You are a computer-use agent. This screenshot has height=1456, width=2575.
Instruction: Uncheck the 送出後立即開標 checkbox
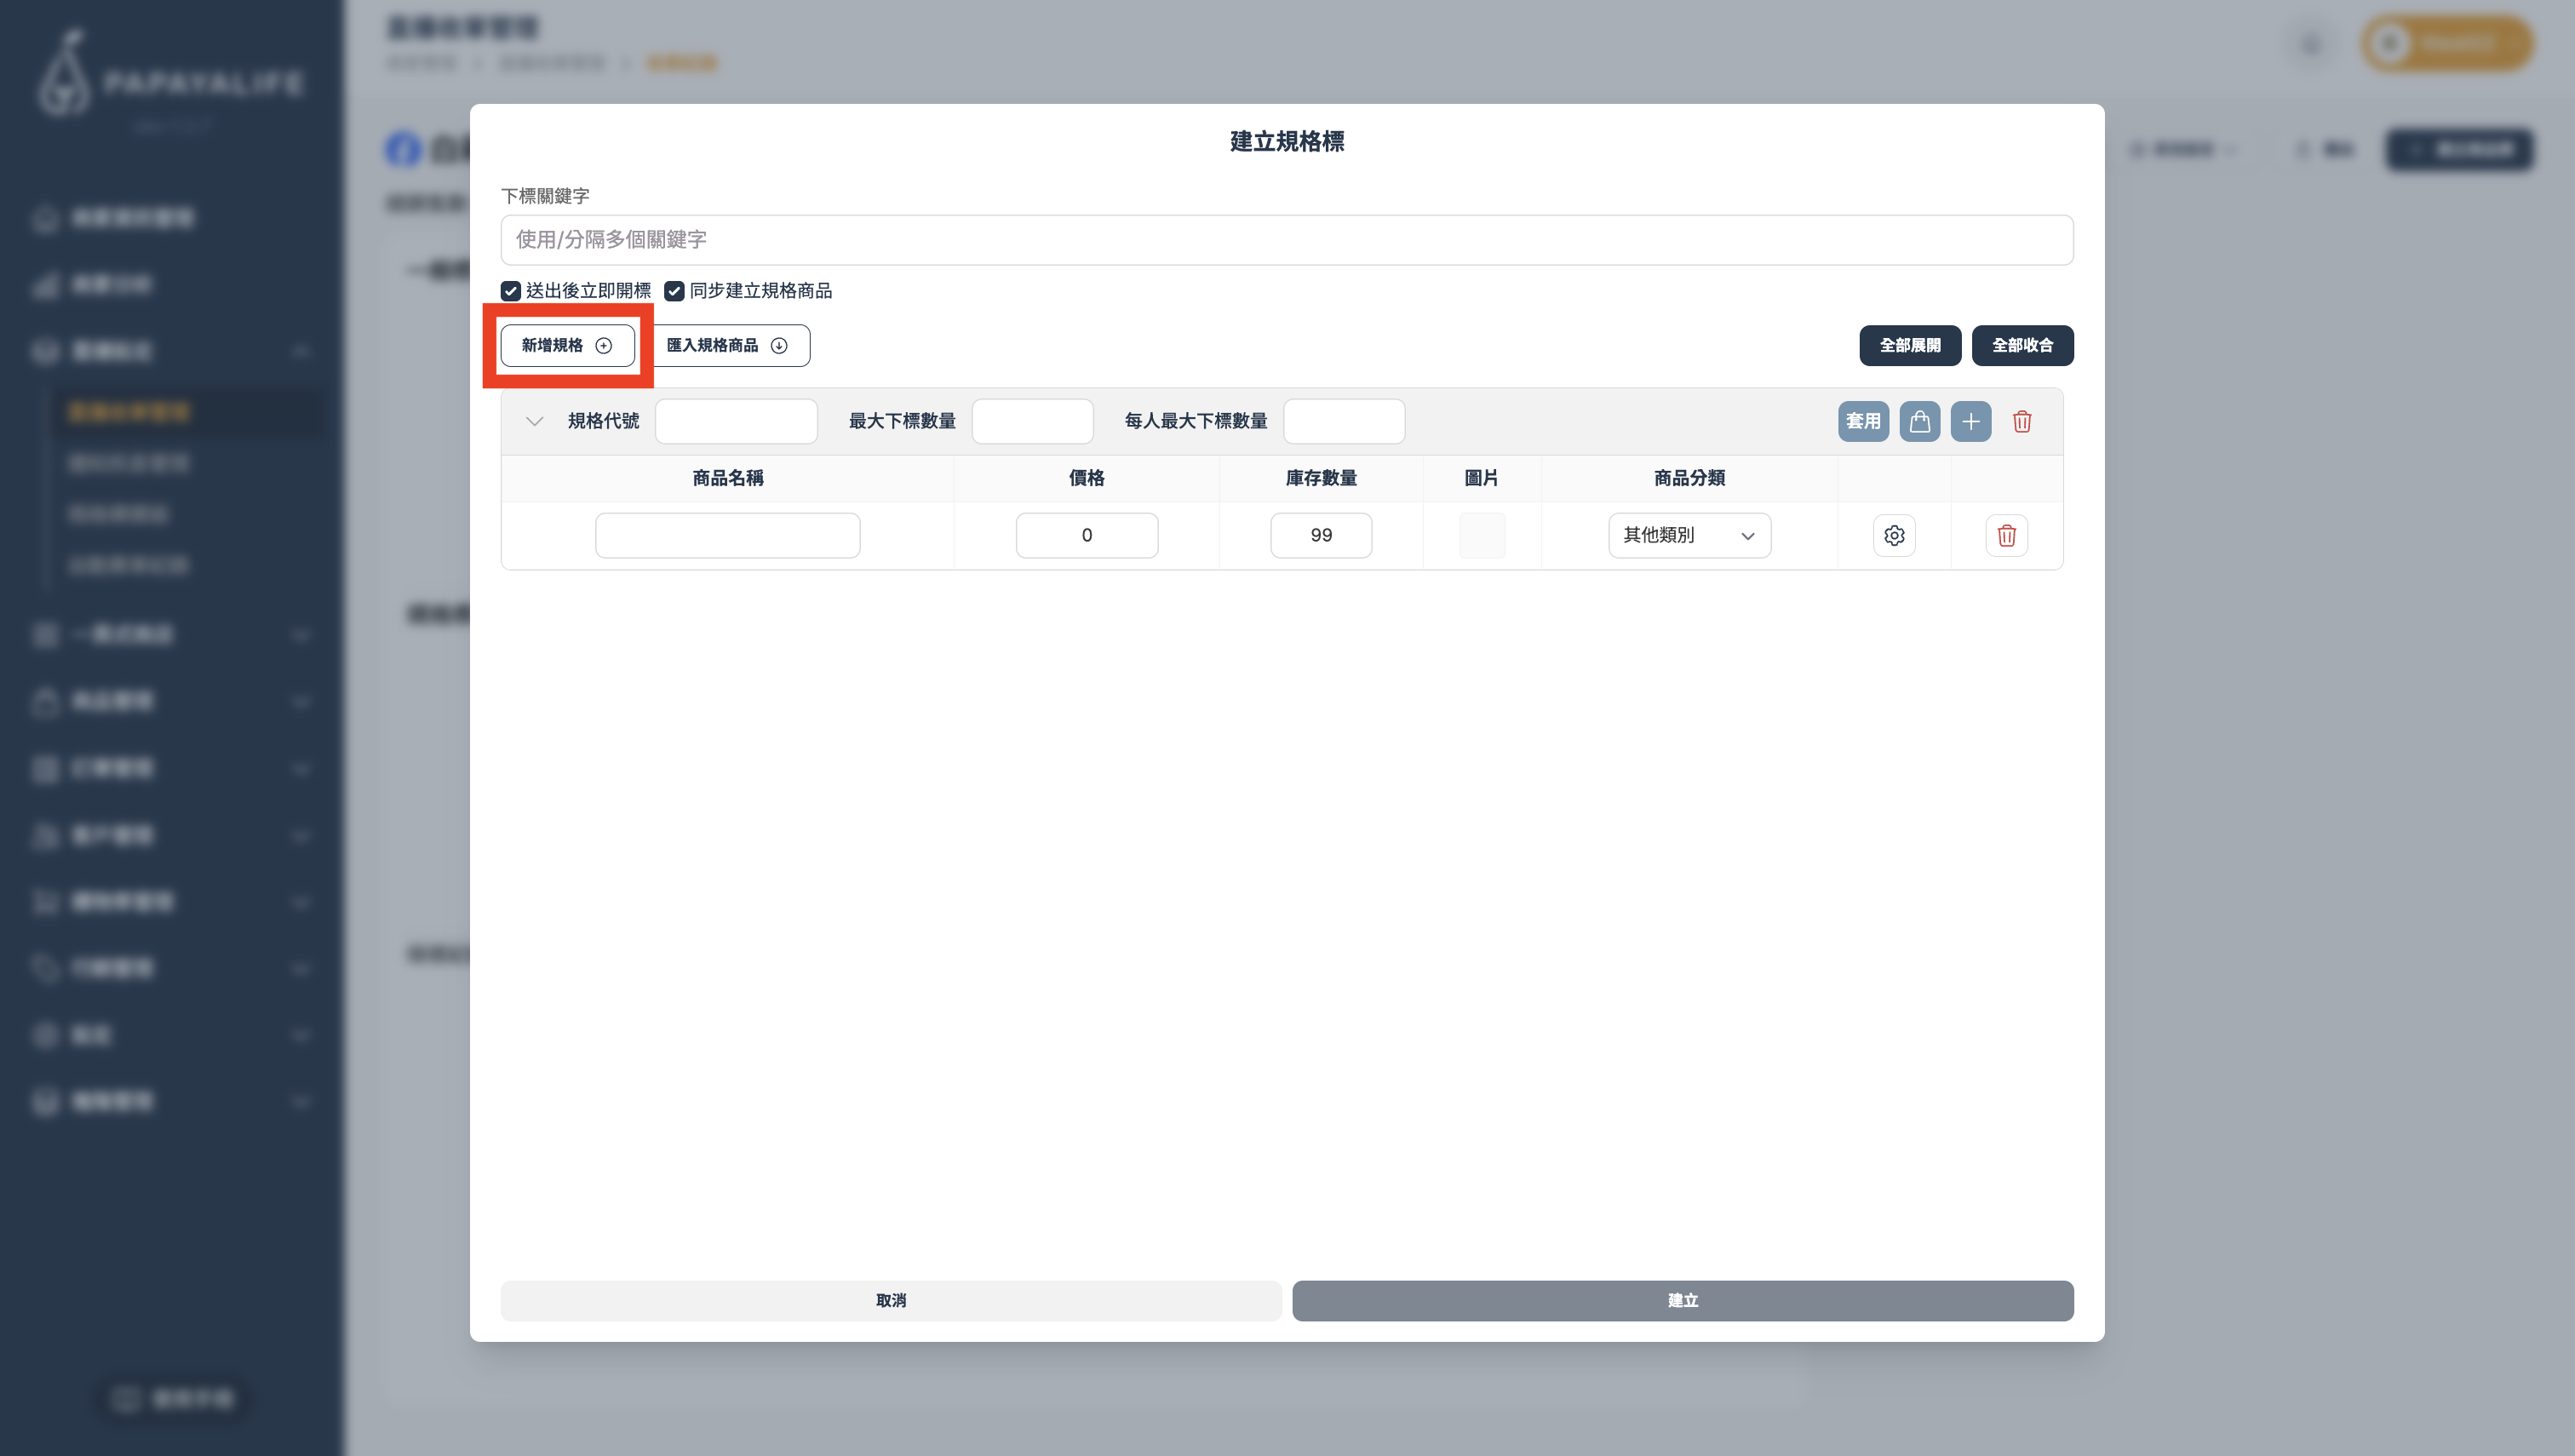click(511, 291)
